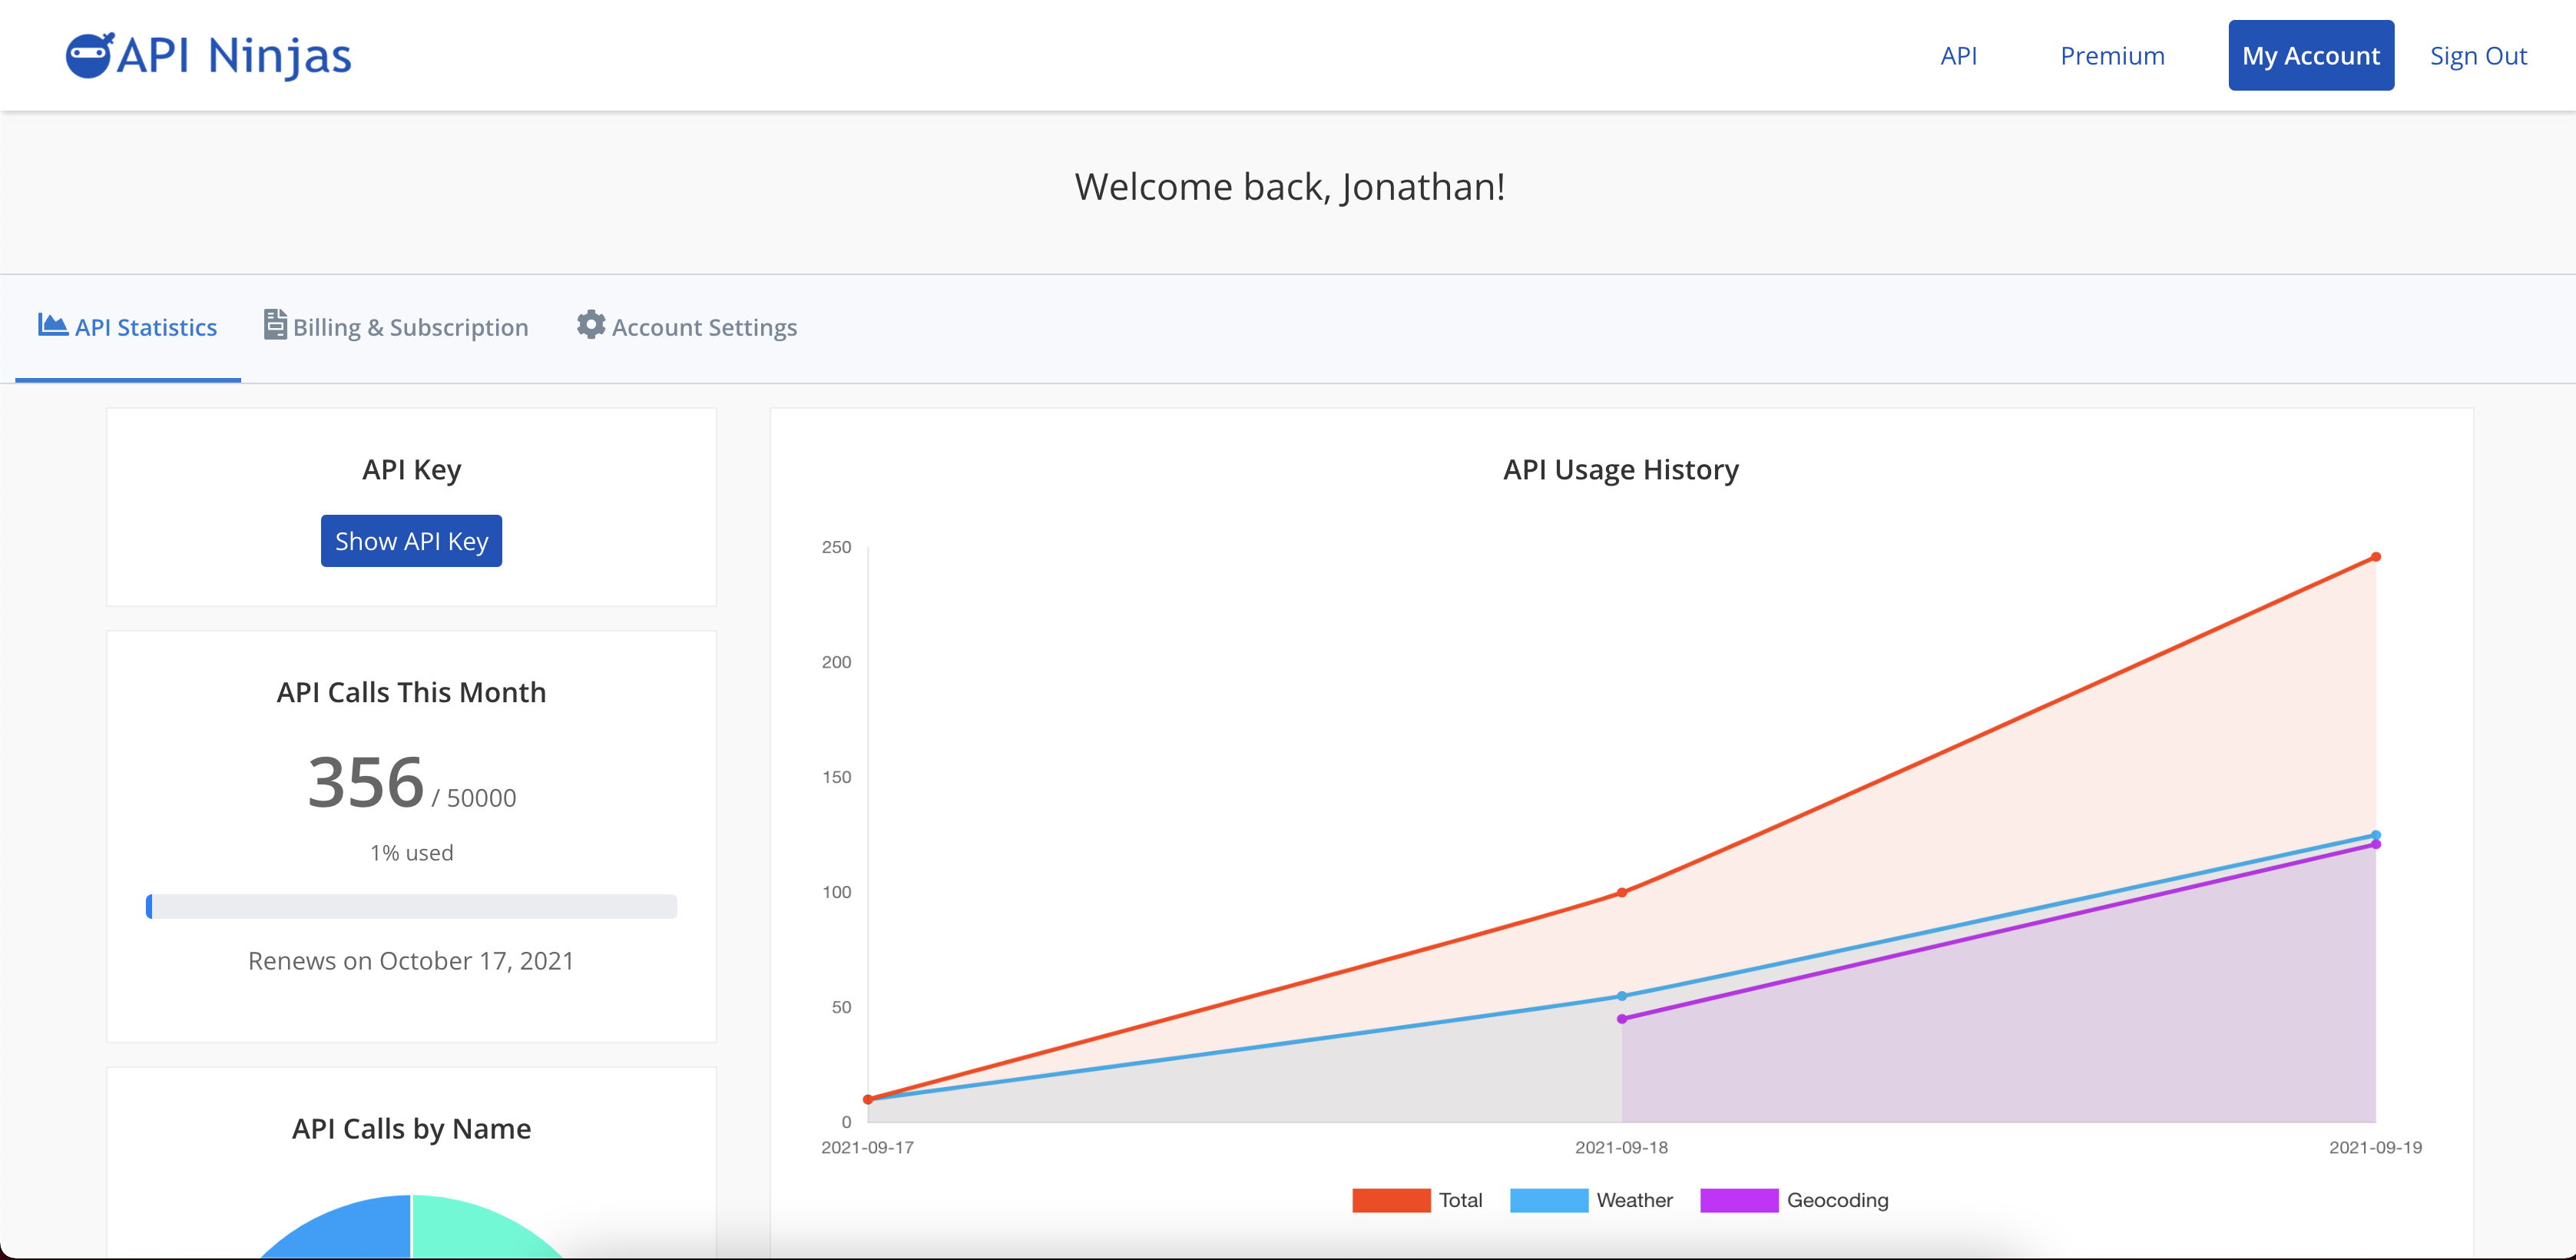Click 'Renews on October 17, 2021' text

point(411,961)
